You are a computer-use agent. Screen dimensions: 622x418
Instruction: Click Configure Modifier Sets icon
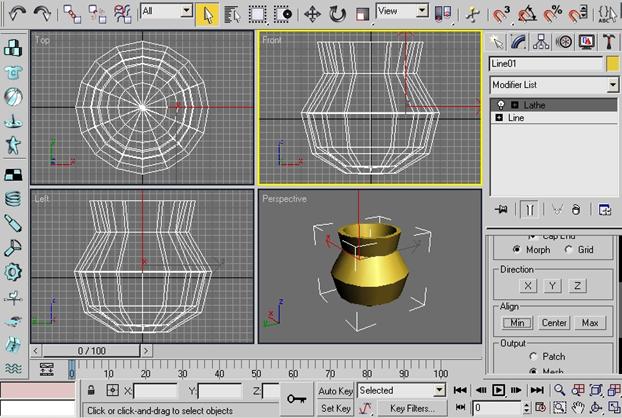click(604, 209)
